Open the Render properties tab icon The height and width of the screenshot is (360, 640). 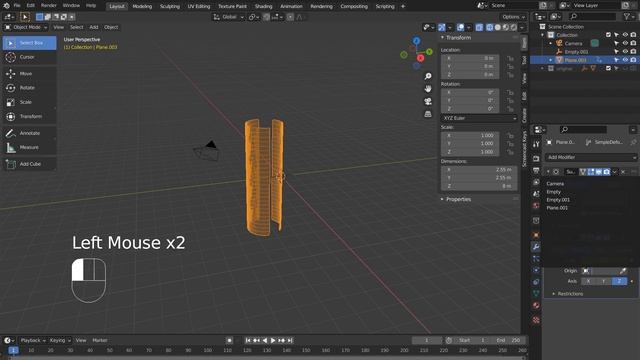(x=536, y=158)
